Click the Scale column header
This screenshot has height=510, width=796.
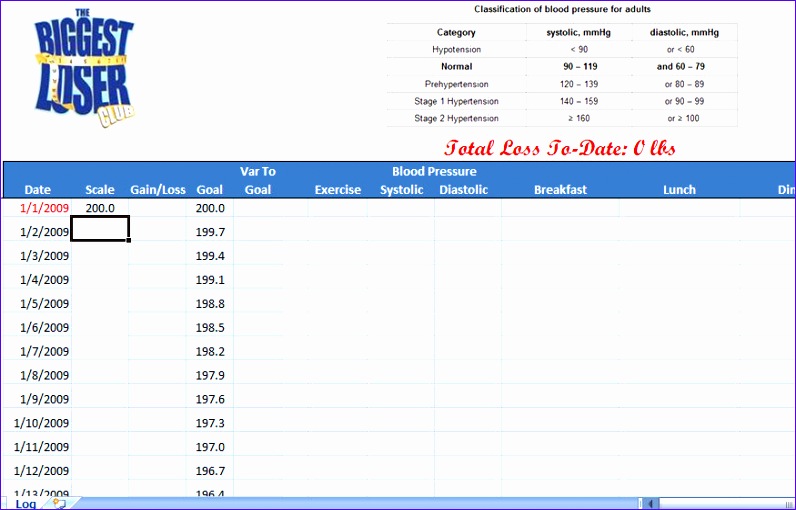[x=100, y=189]
